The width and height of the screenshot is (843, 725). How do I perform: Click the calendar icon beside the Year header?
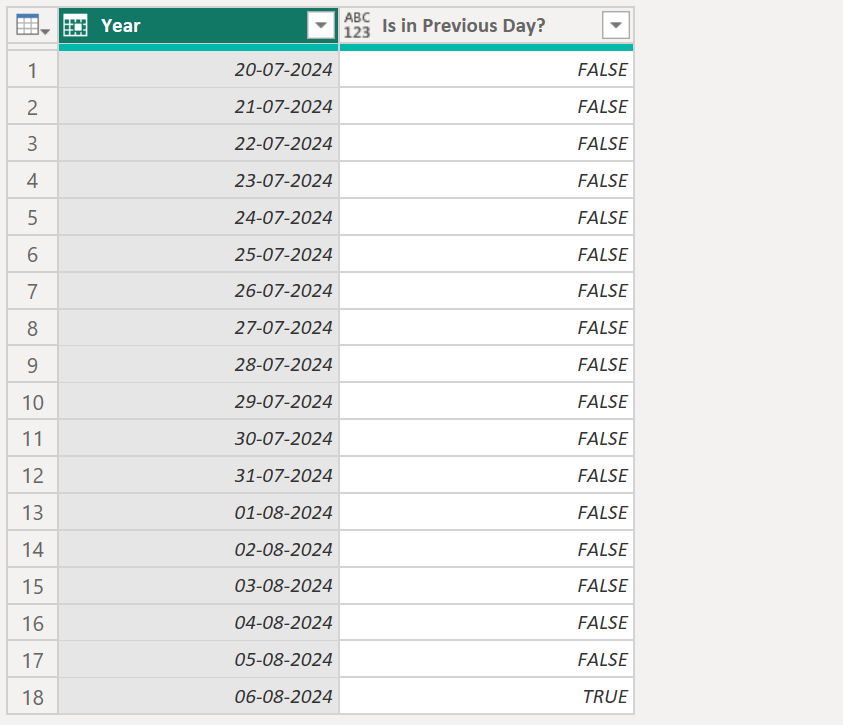(75, 24)
